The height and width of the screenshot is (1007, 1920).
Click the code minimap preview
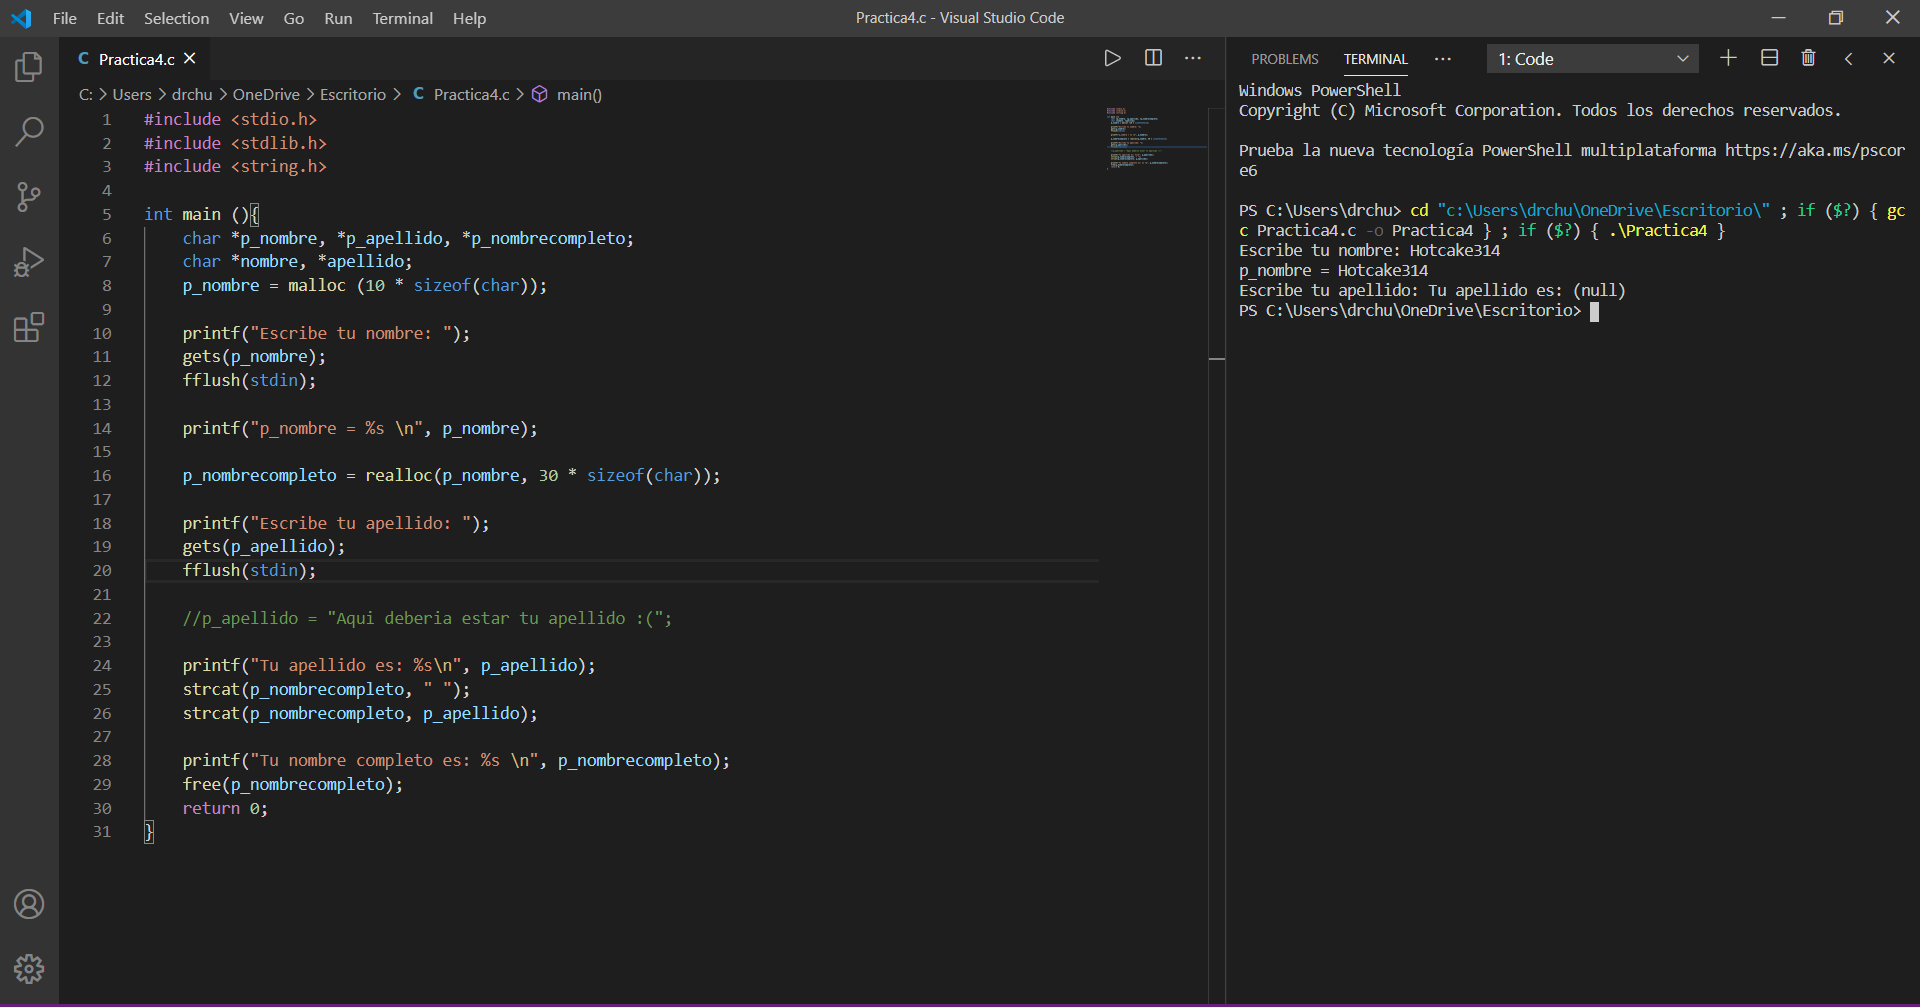coord(1155,137)
